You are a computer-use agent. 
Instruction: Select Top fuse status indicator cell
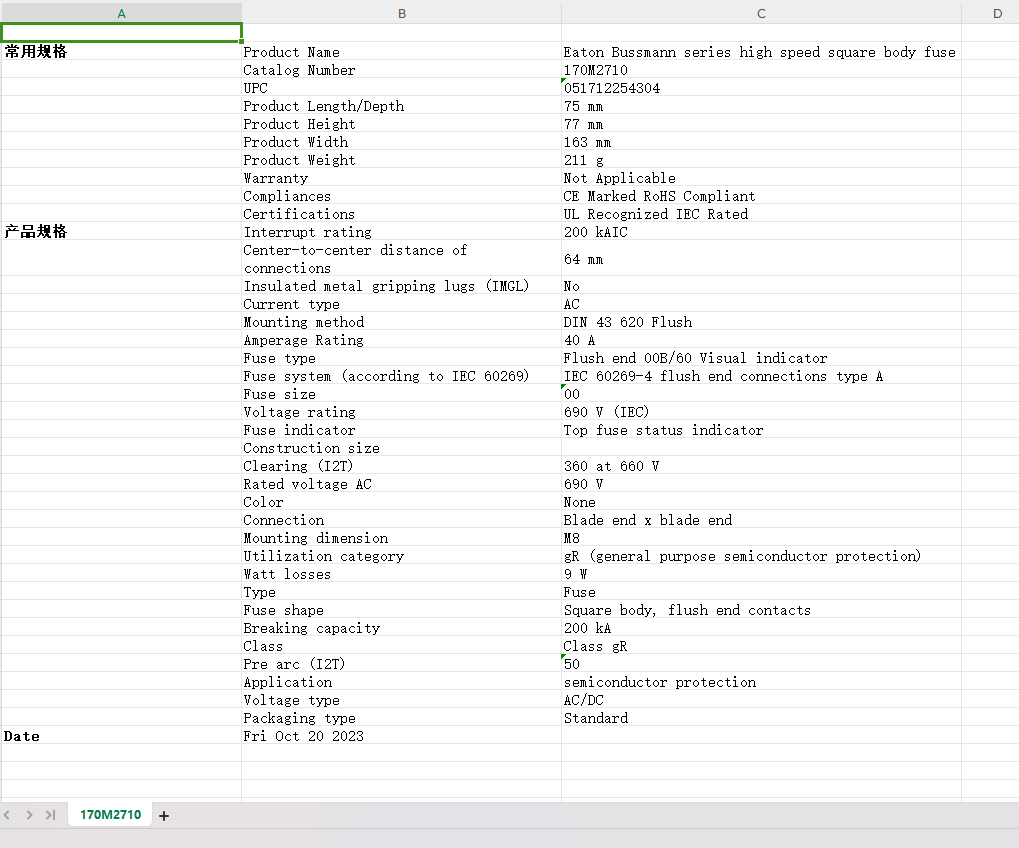tap(761, 430)
